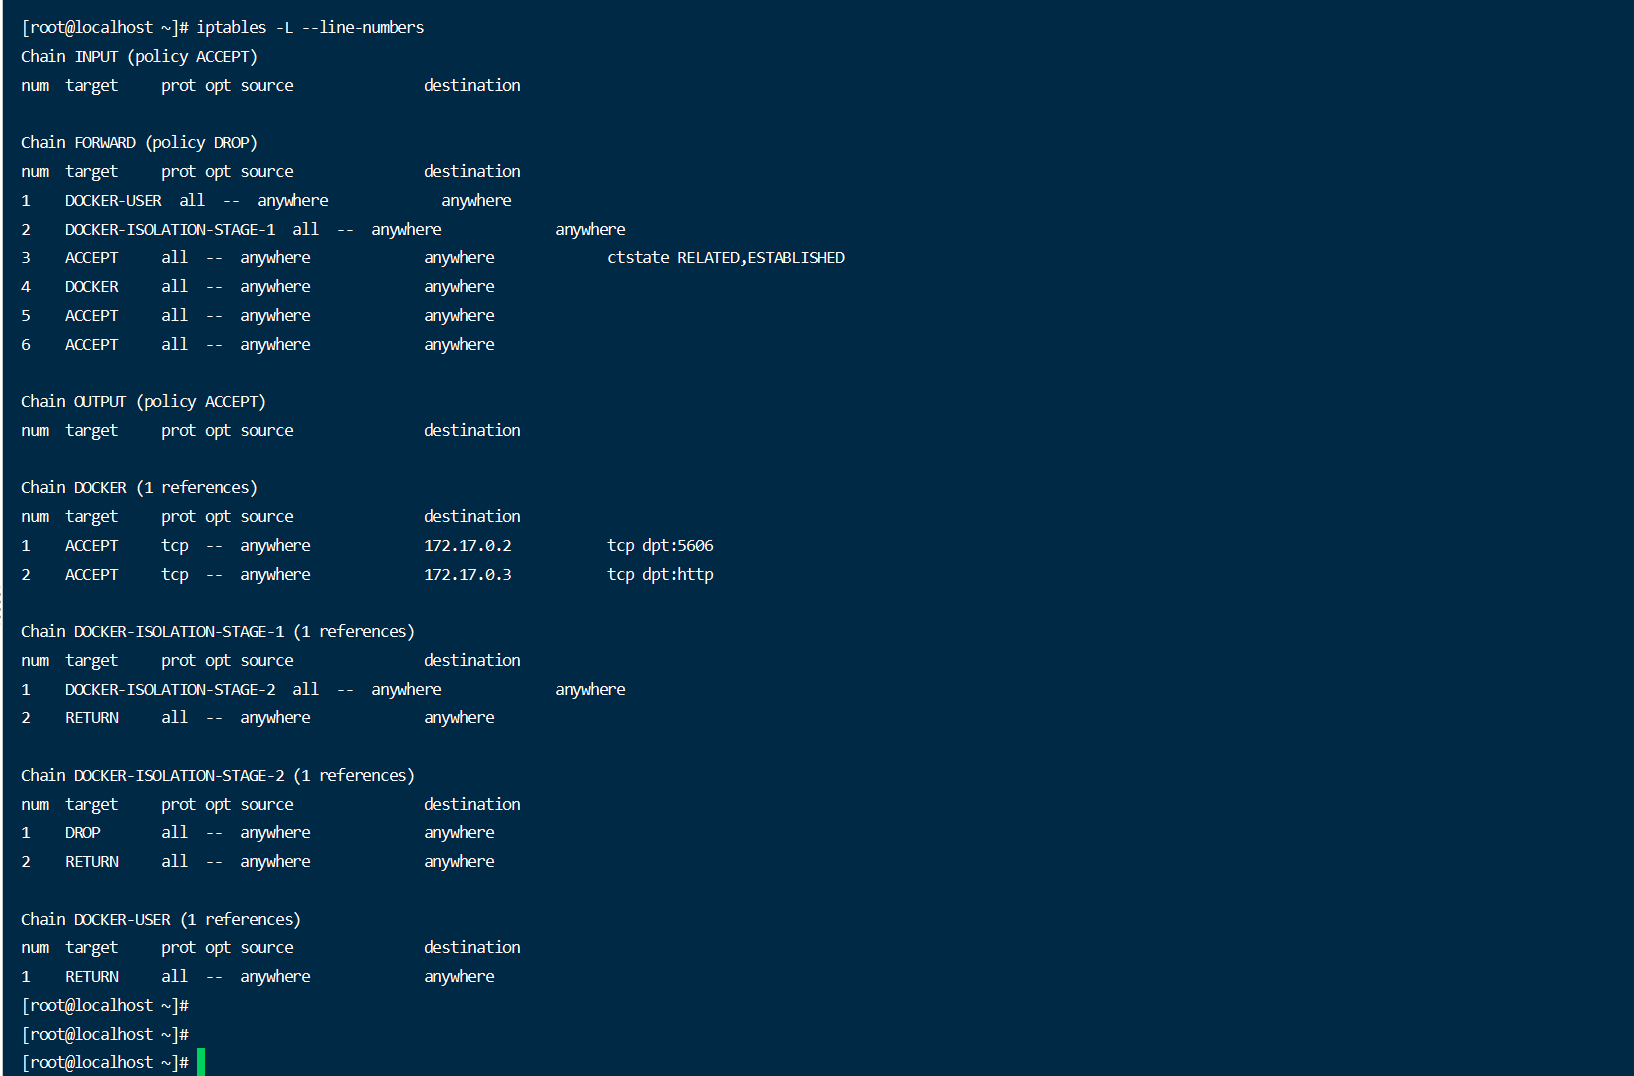Click the DROP target in STAGE-2 chain

point(83,833)
